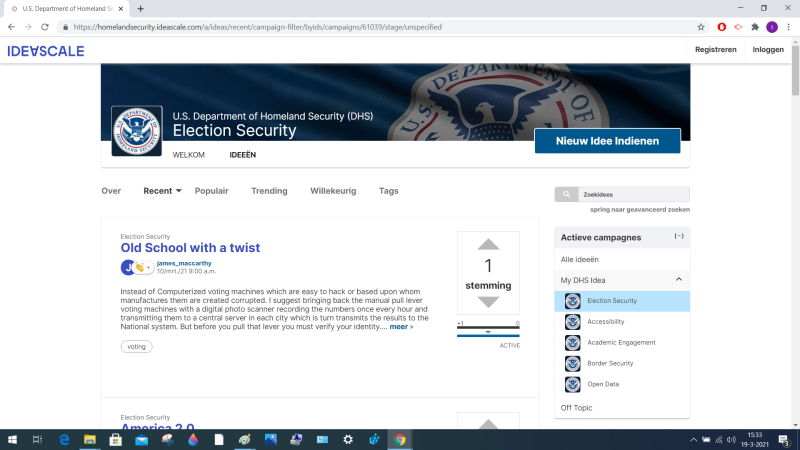Reload the page

pyautogui.click(x=45, y=27)
